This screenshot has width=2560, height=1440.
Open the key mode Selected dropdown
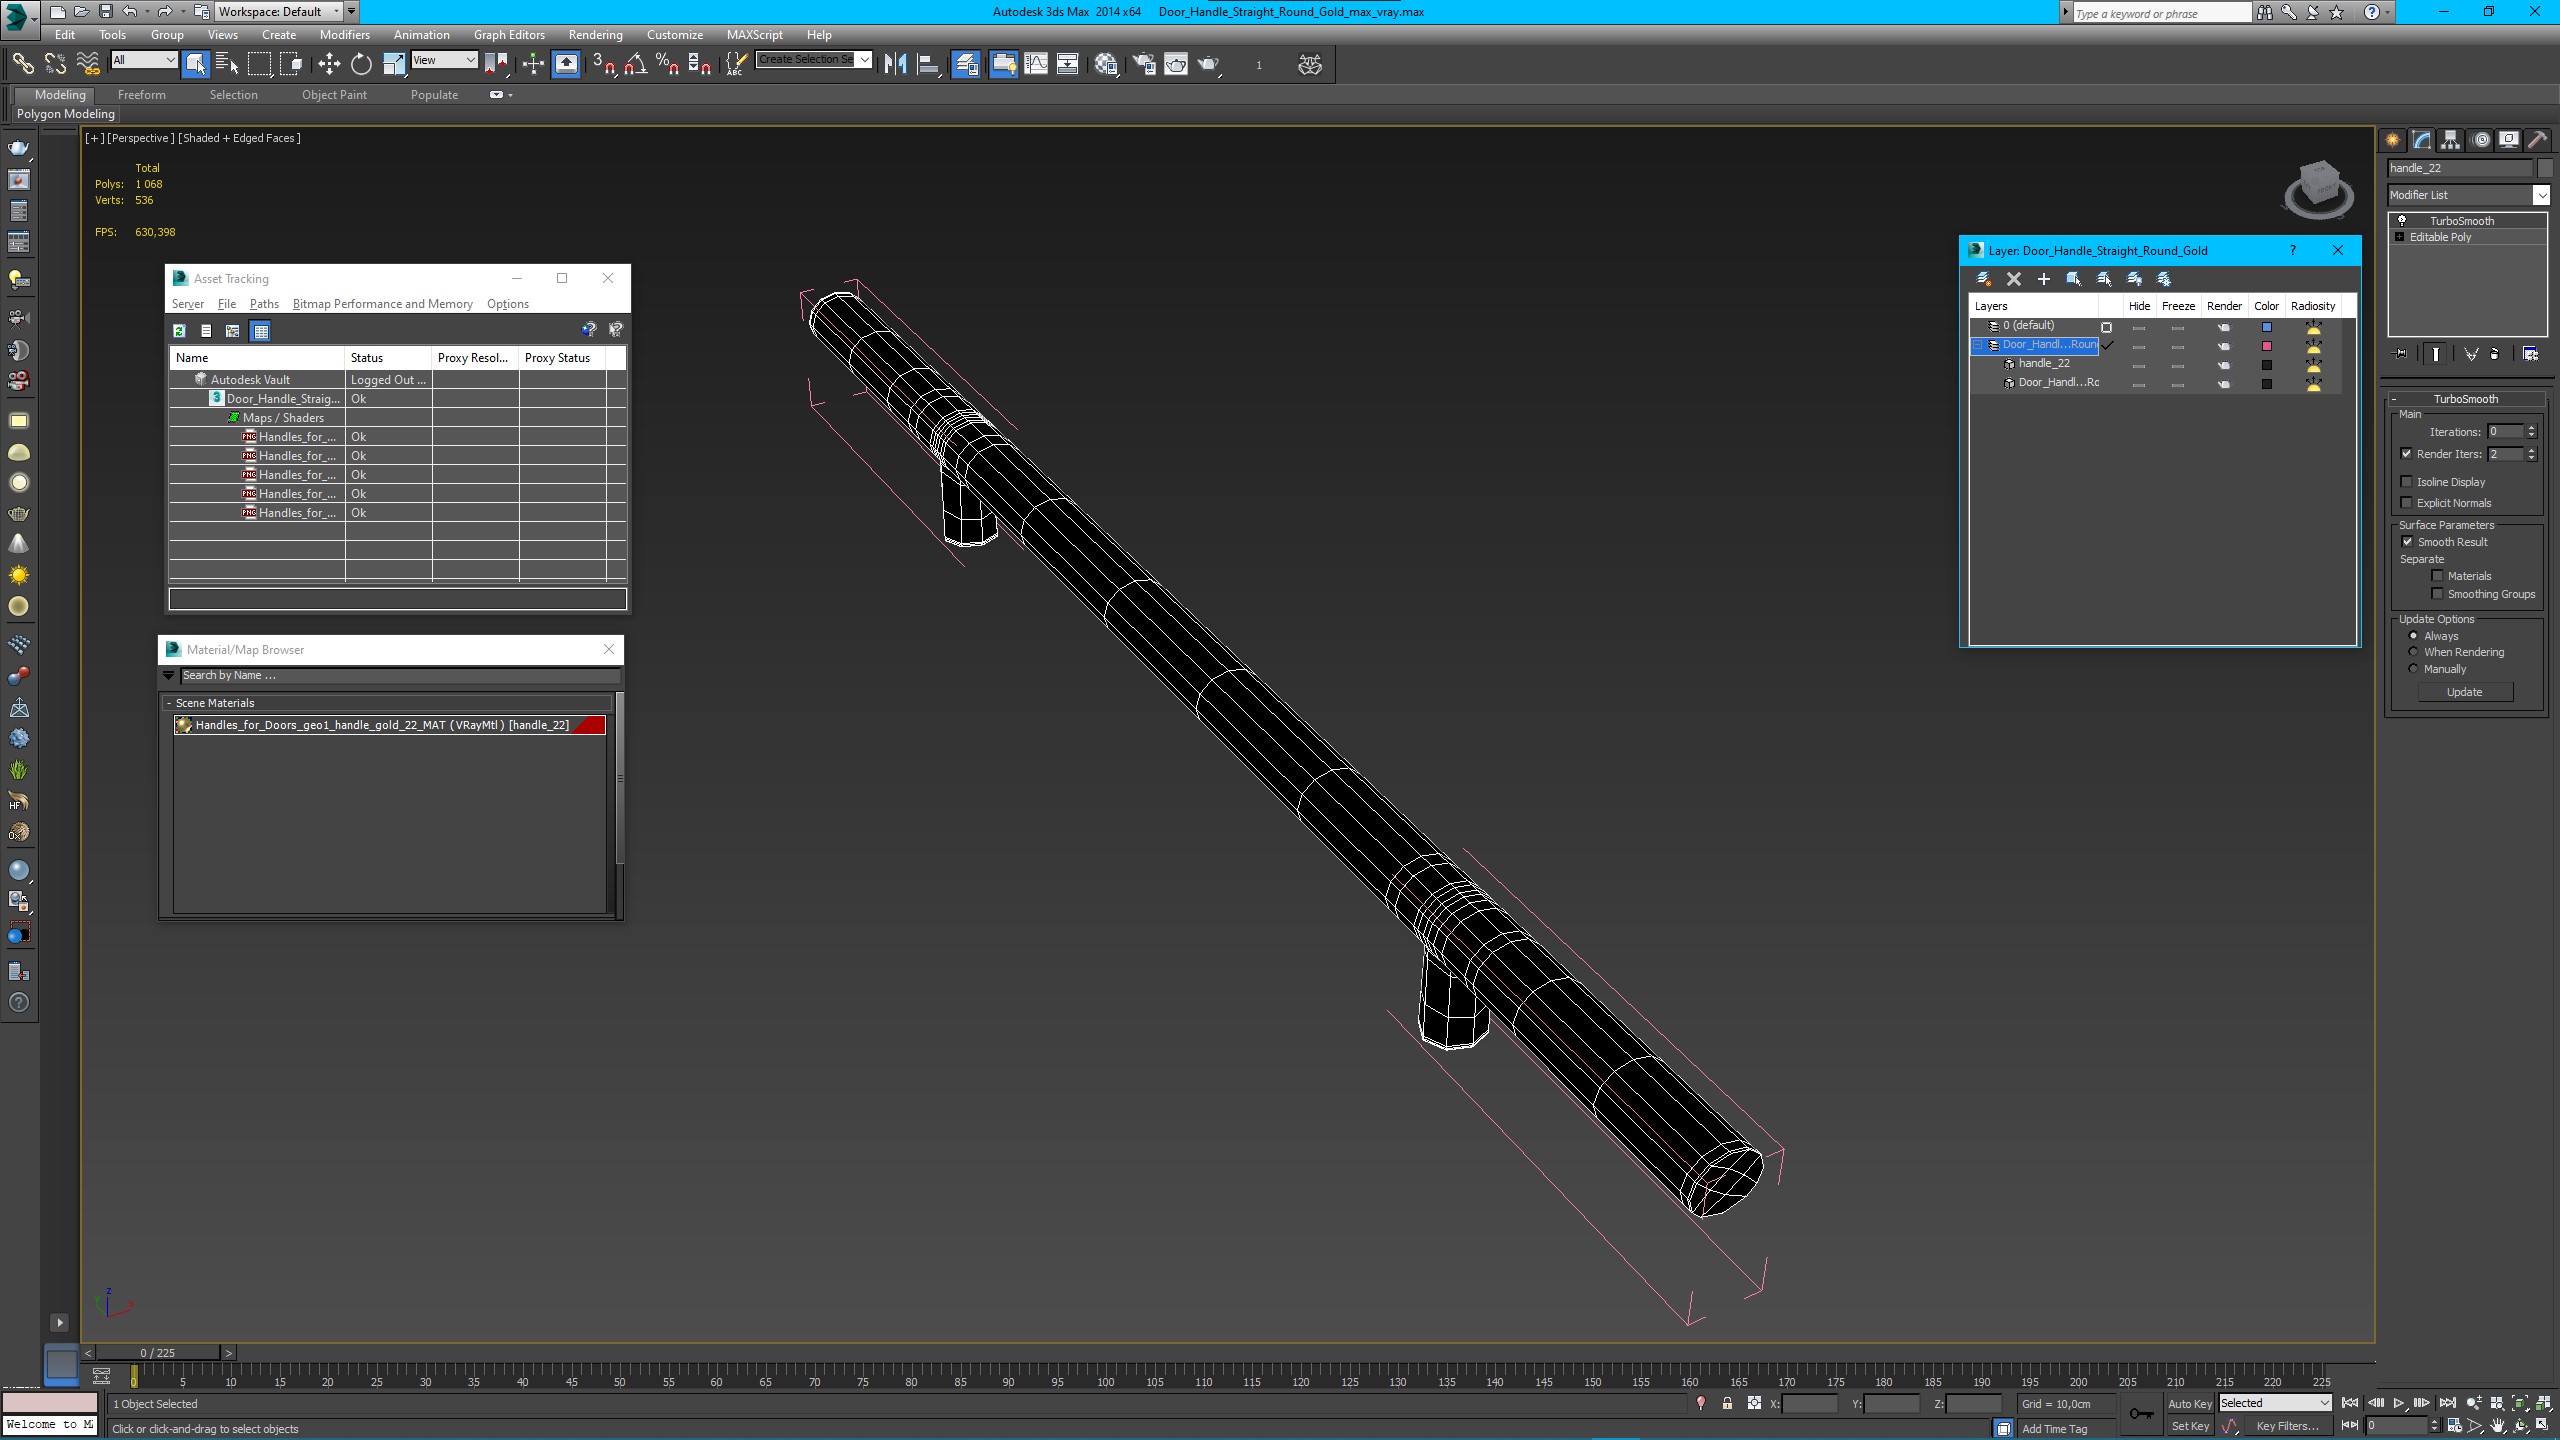2275,1404
